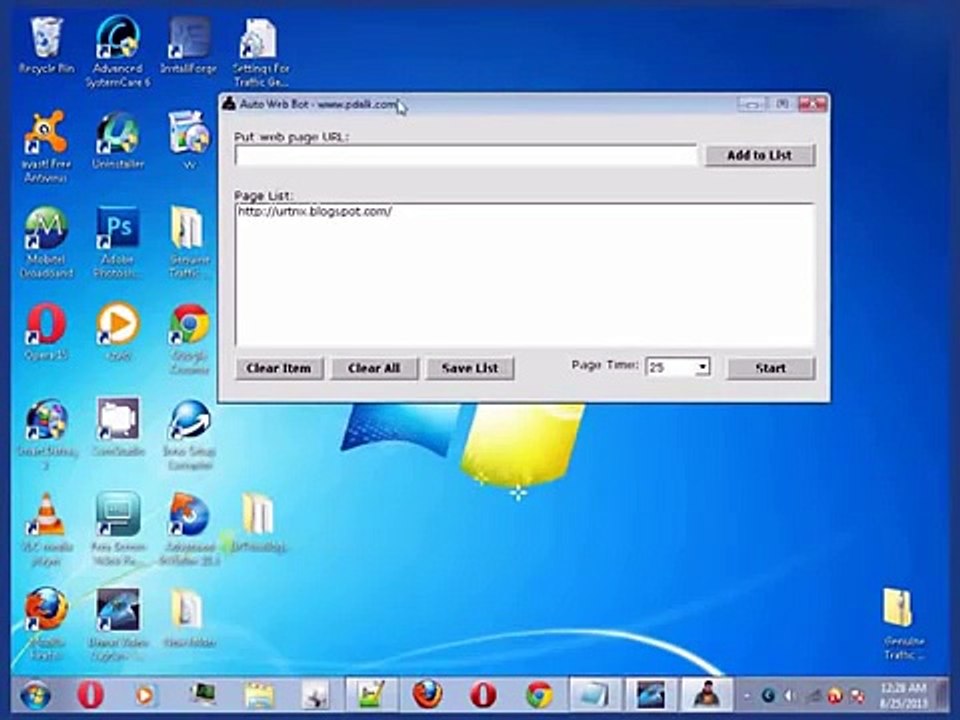Click the Opera taskbar icon between Firefox and Chrome

pos(482,696)
